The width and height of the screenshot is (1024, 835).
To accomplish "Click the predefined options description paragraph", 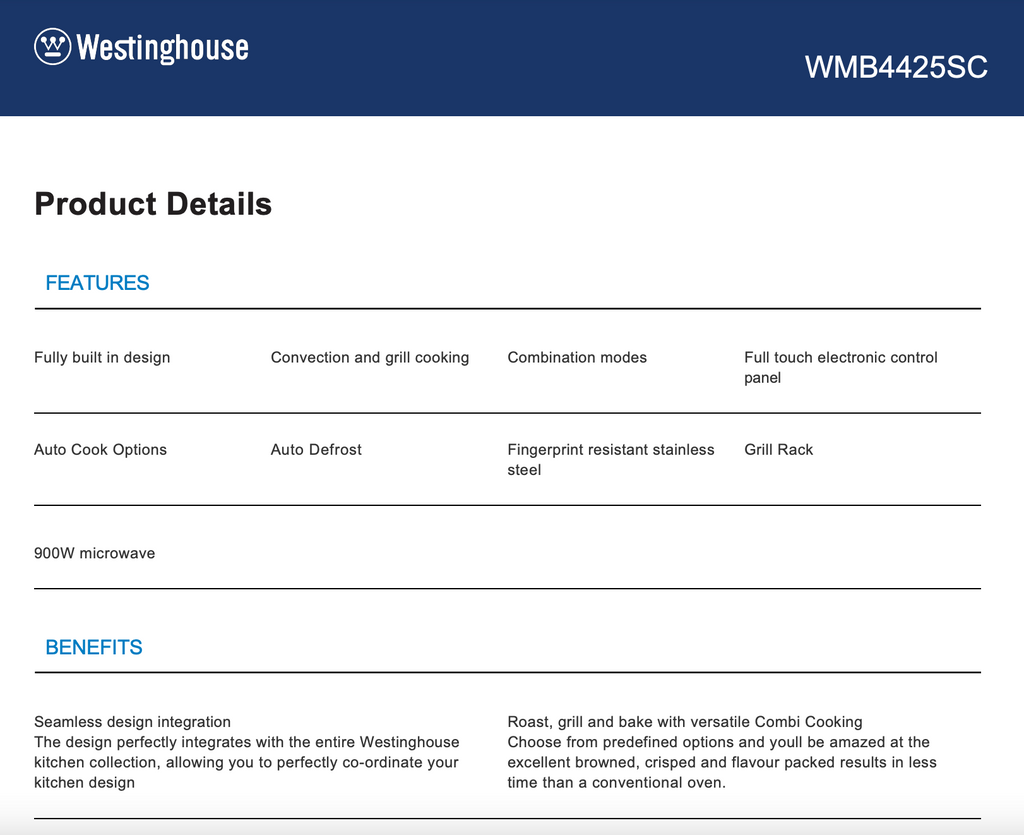I will tap(720, 762).
